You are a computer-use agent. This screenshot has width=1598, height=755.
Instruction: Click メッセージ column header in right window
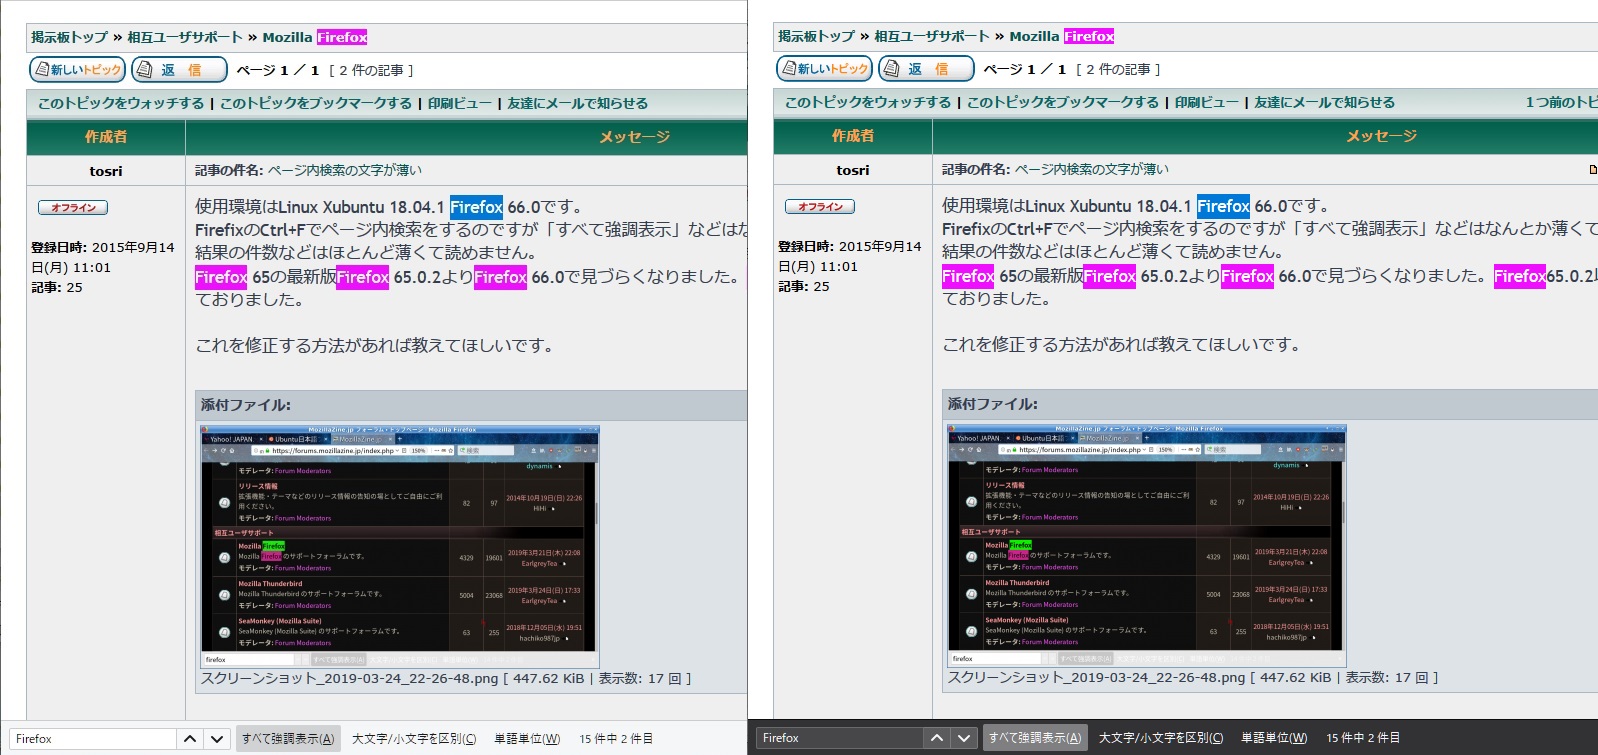coord(1382,136)
